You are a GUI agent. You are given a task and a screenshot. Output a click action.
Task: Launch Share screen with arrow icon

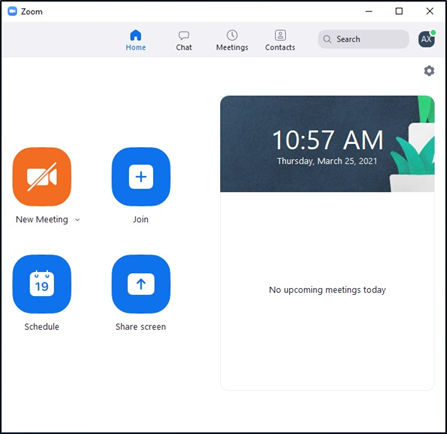coord(141,284)
